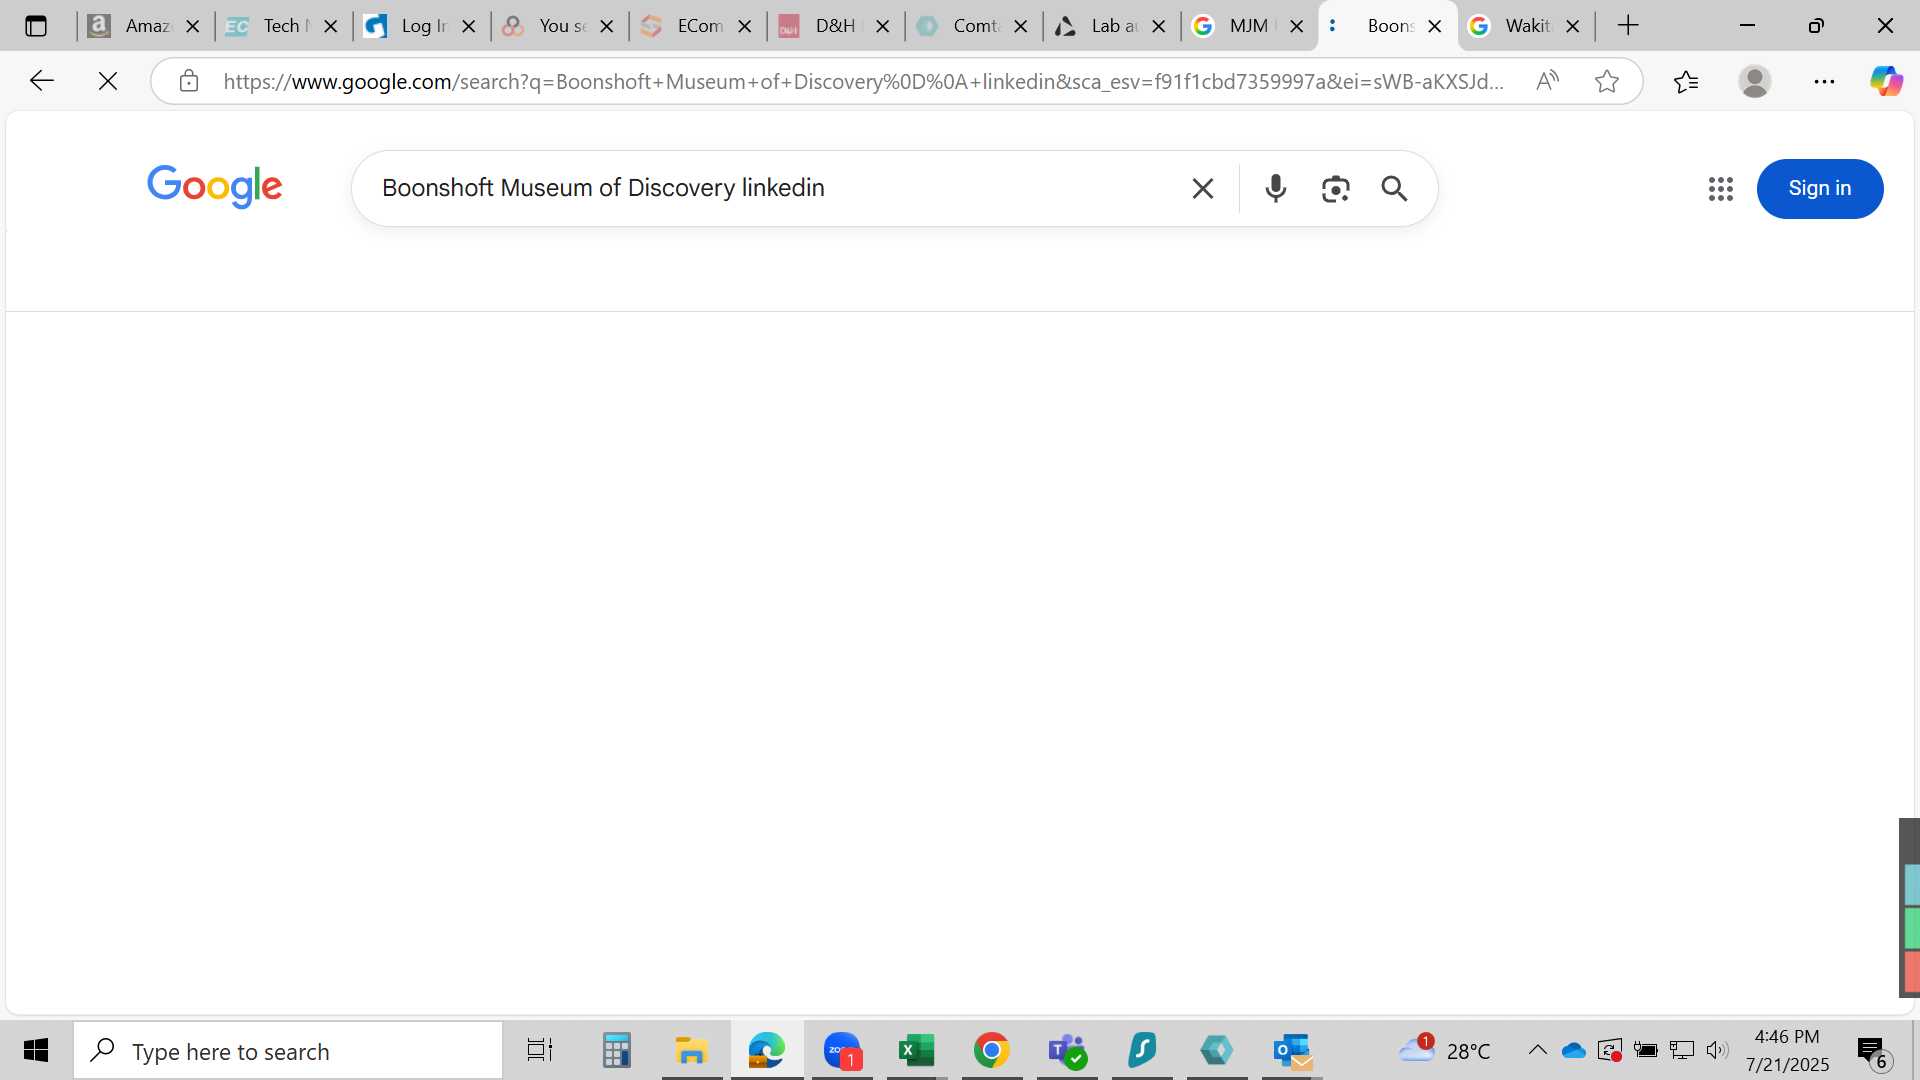1920x1080 pixels.
Task: Click the browser Back arrow
Action: click(x=41, y=81)
